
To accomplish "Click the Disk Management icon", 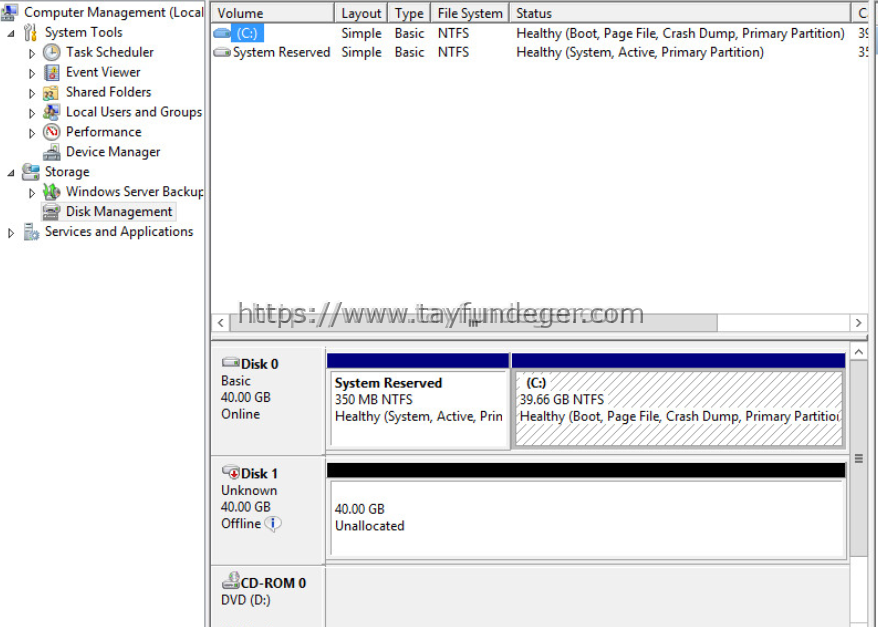I will click(52, 212).
